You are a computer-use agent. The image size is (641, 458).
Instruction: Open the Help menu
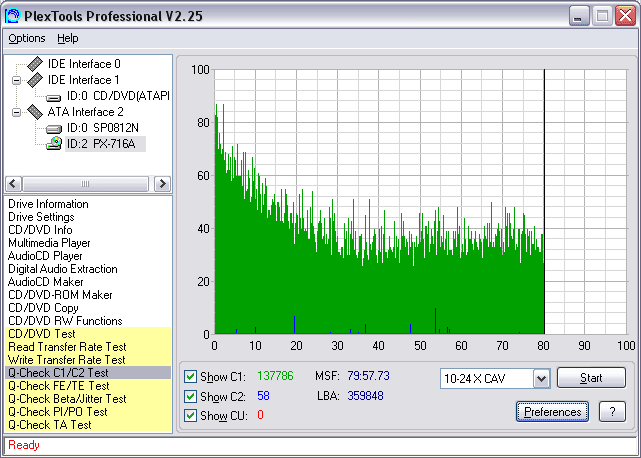click(68, 38)
